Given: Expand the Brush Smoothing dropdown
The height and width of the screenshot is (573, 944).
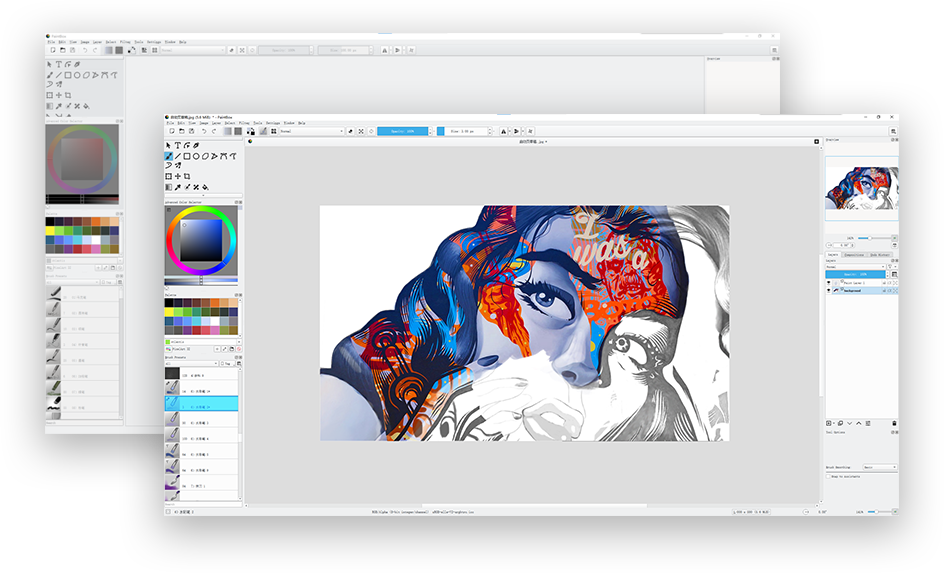Looking at the screenshot, I should coord(880,467).
